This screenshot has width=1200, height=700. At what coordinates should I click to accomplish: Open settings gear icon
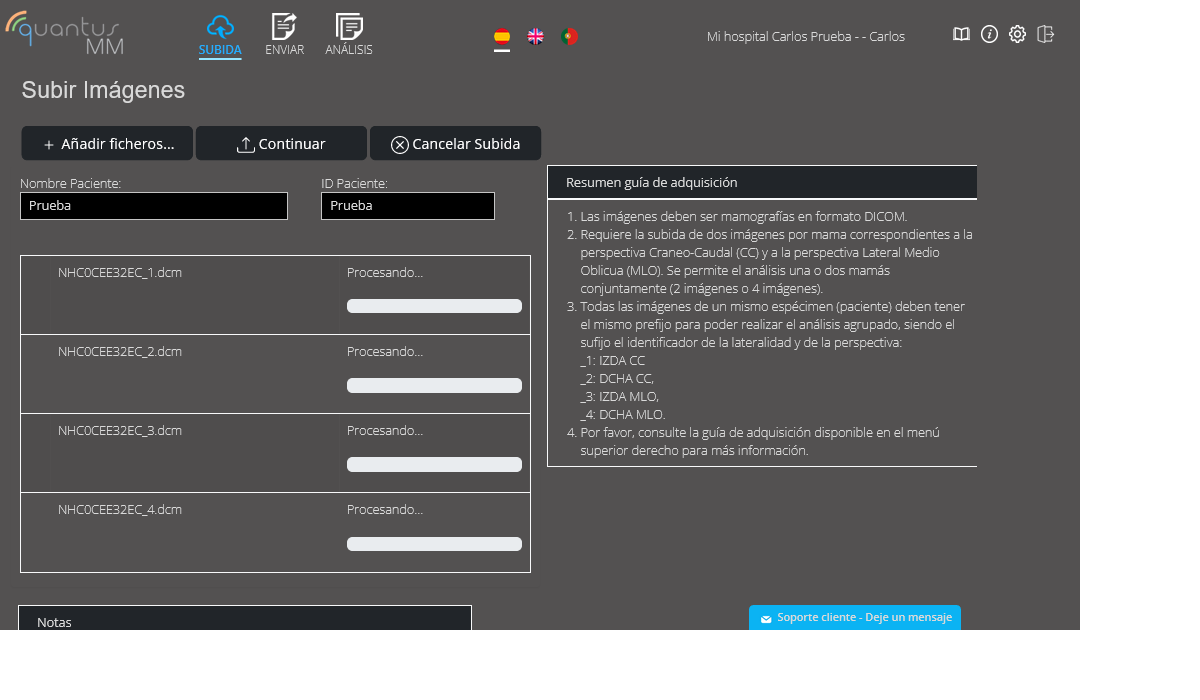pos(1017,34)
